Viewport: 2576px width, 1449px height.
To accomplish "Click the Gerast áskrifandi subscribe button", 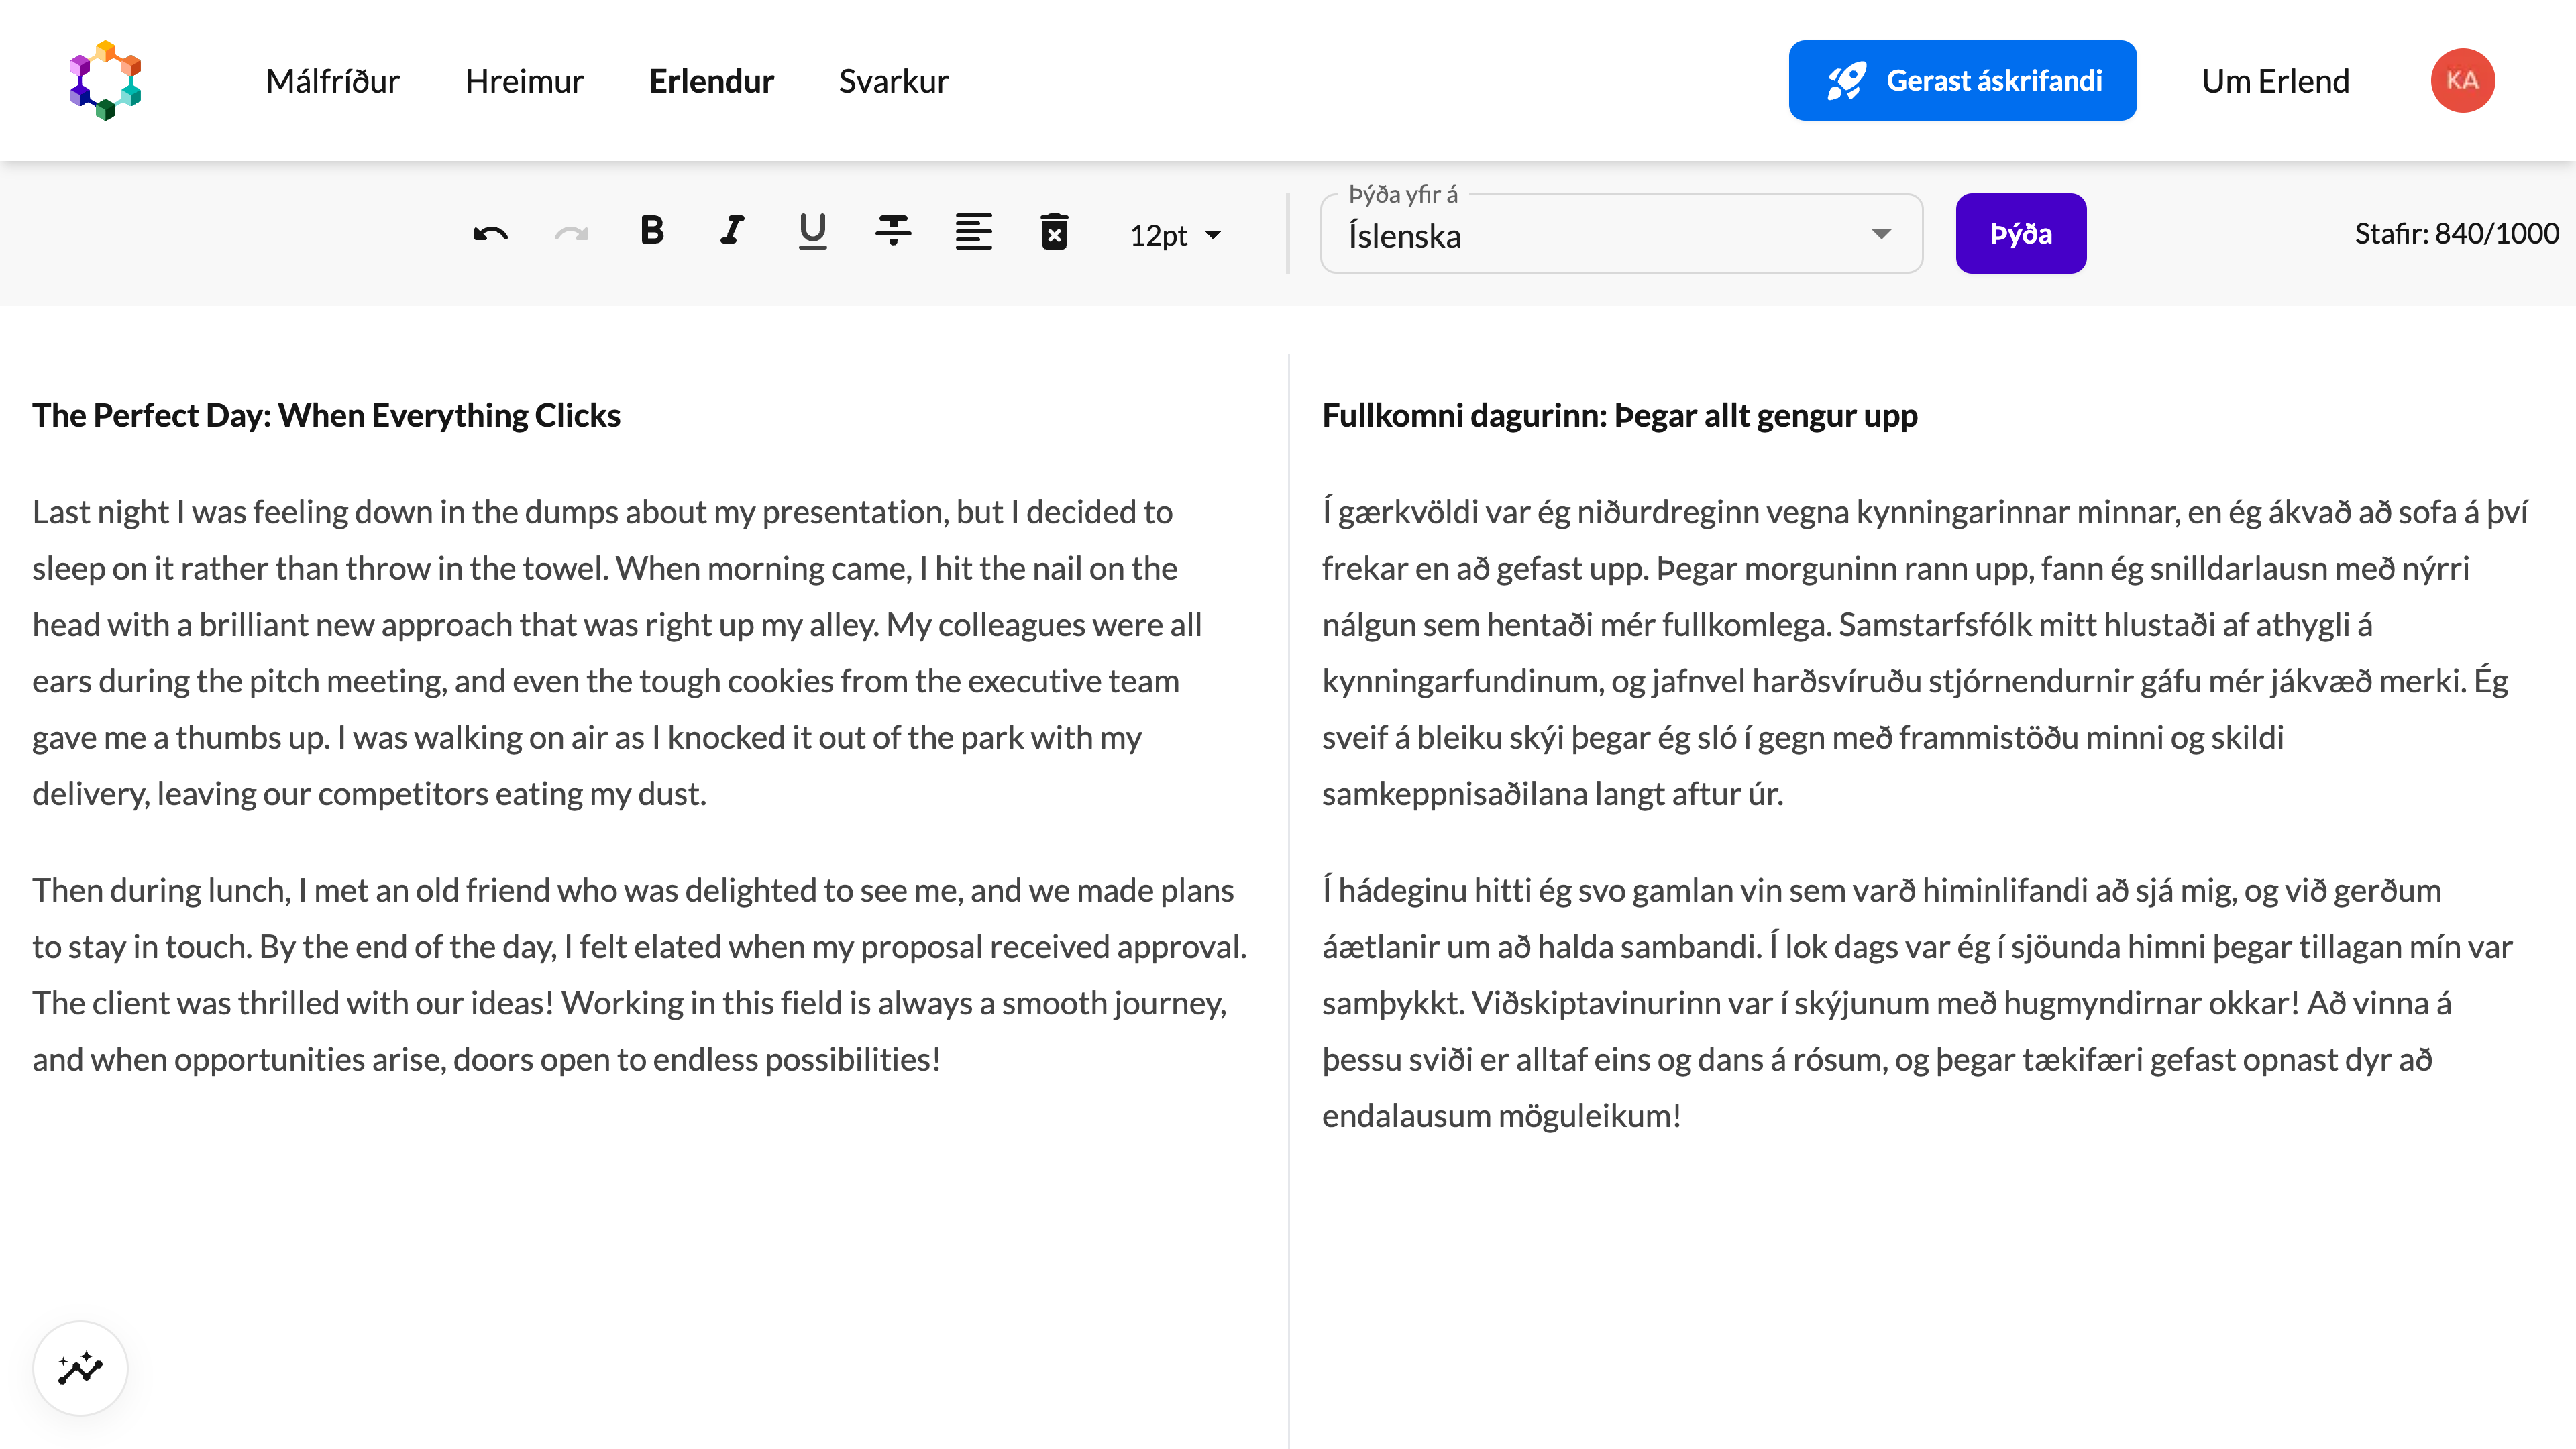I will tap(1962, 80).
